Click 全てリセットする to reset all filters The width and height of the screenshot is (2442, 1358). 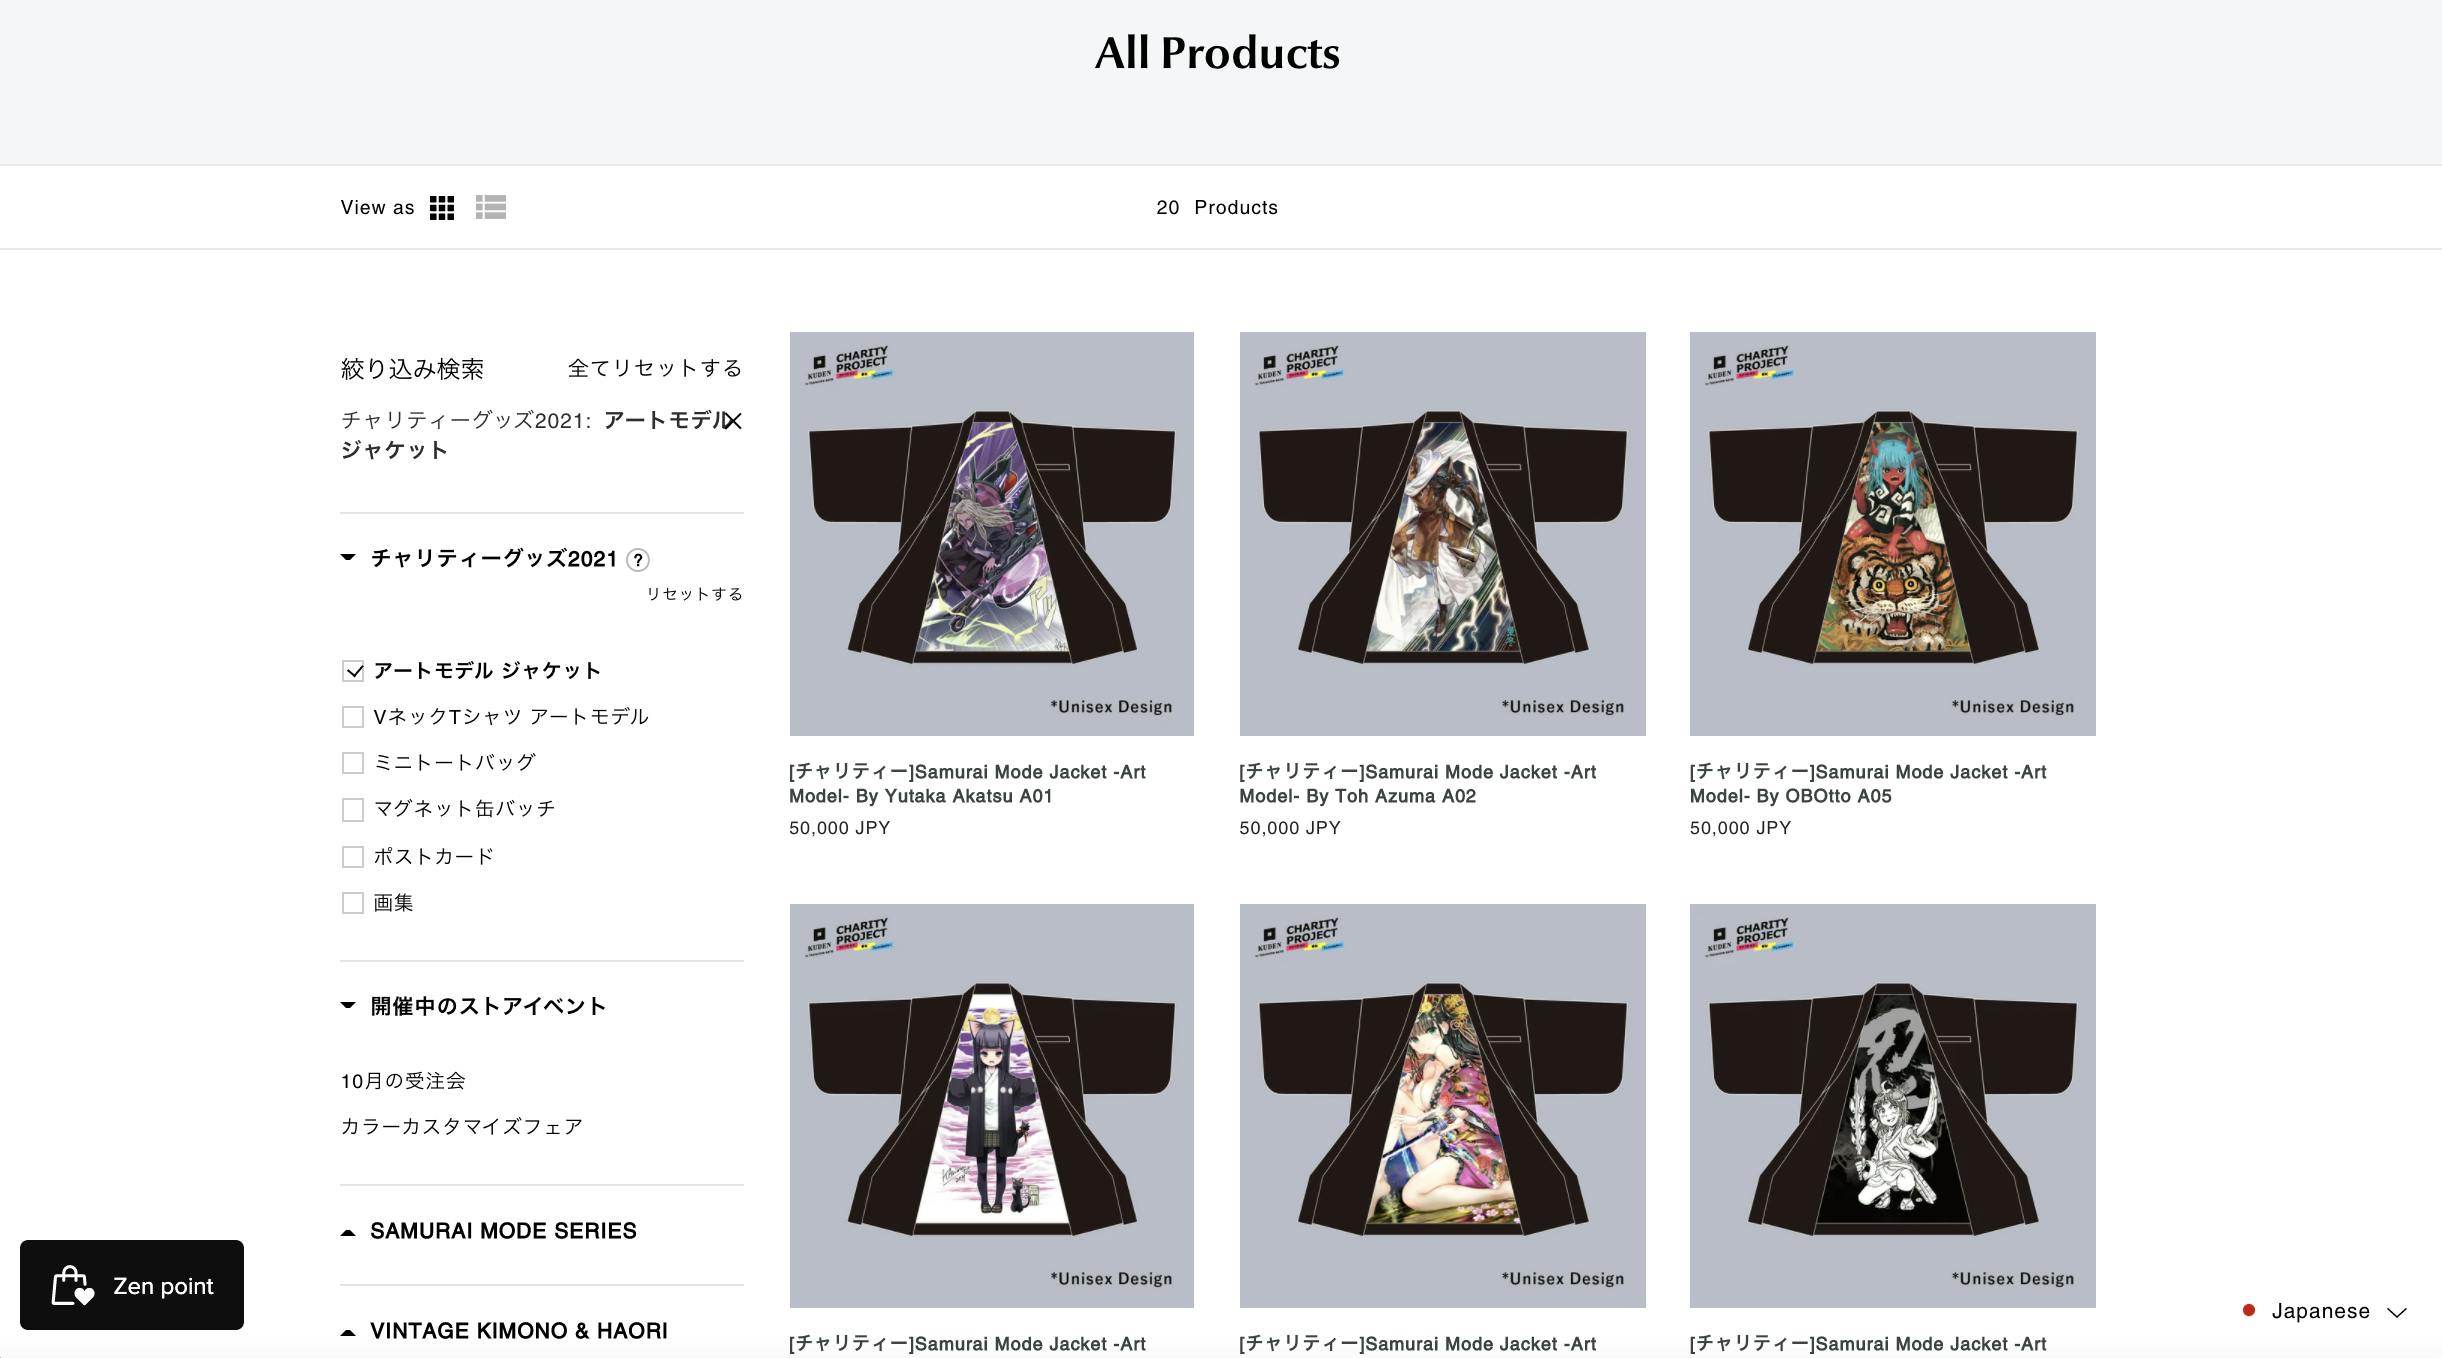655,368
